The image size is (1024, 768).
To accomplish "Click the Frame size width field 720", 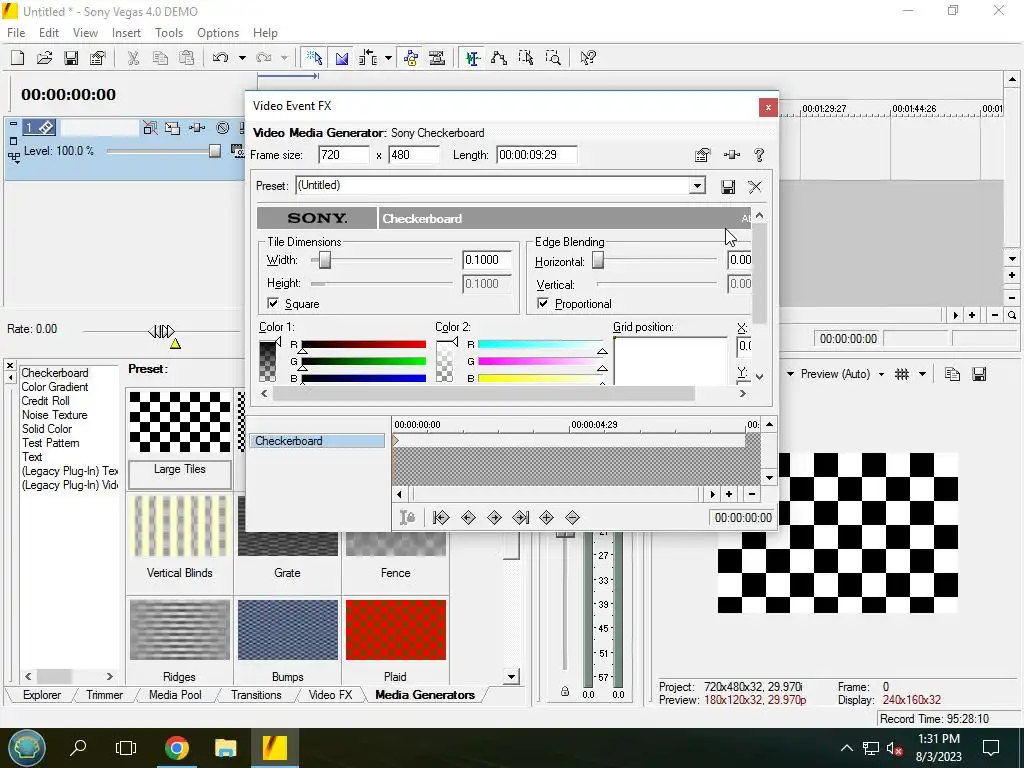I will point(344,155).
